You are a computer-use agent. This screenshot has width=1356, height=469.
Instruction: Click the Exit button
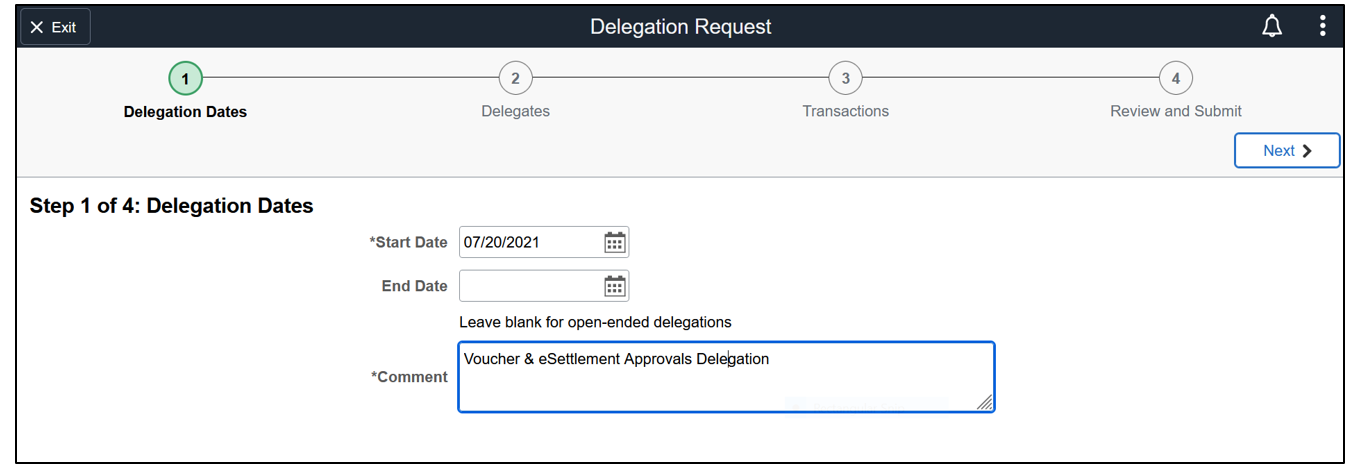click(55, 27)
